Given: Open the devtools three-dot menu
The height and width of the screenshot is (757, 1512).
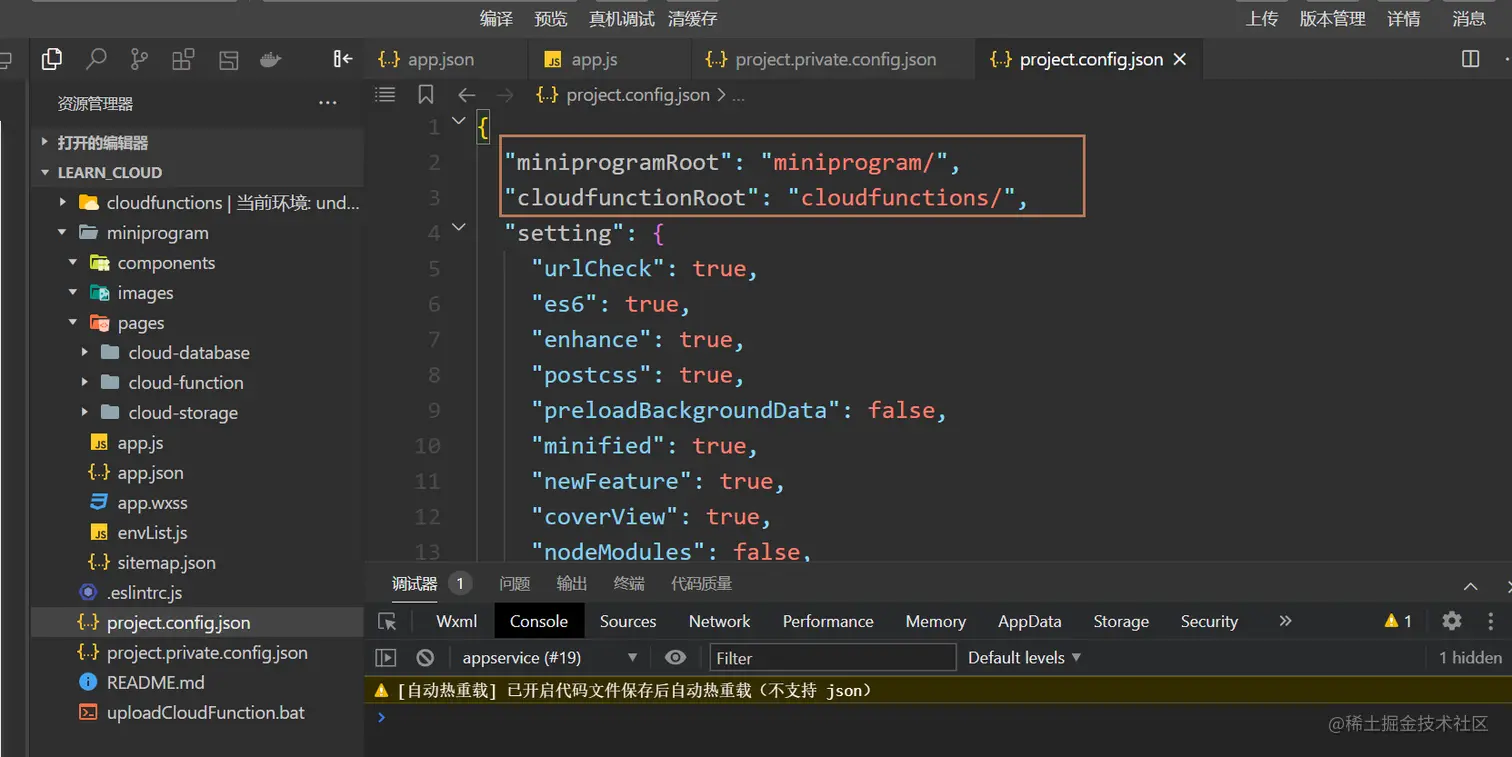Looking at the screenshot, I should (x=1492, y=621).
